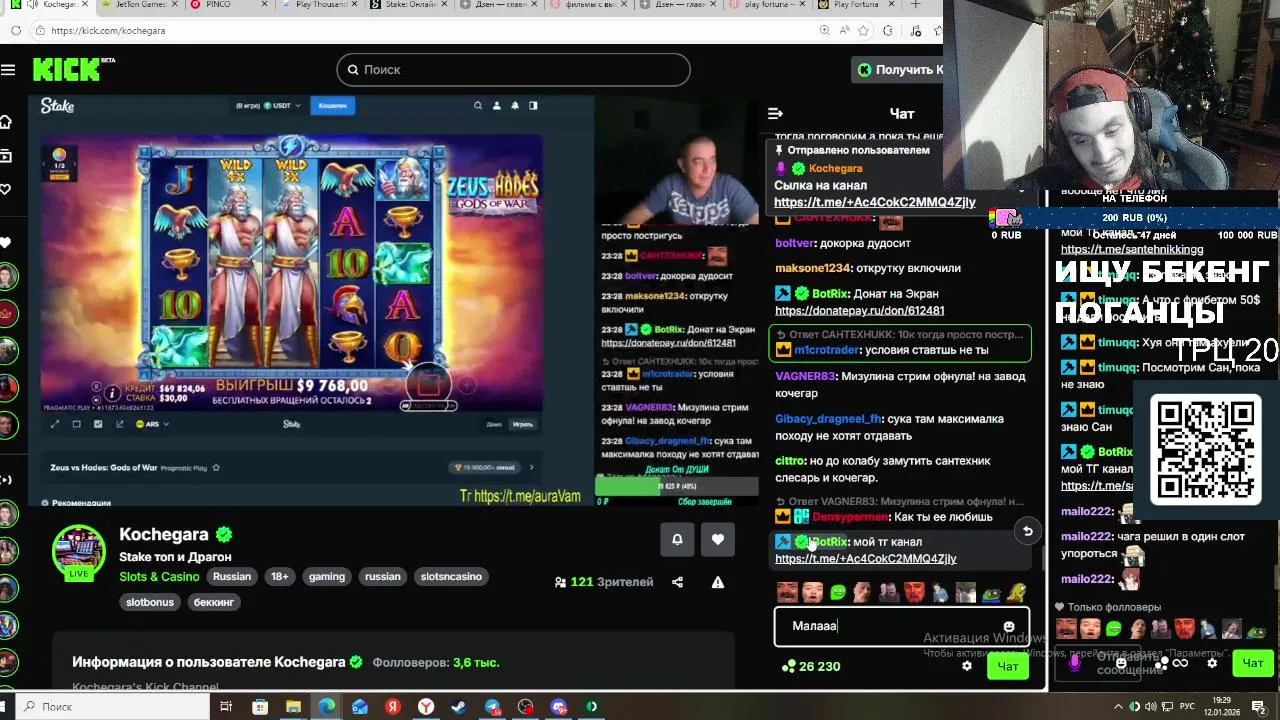The width and height of the screenshot is (1280, 720).
Task: Click the Gibacy_dragneel_fh username in chat
Action: (828, 419)
